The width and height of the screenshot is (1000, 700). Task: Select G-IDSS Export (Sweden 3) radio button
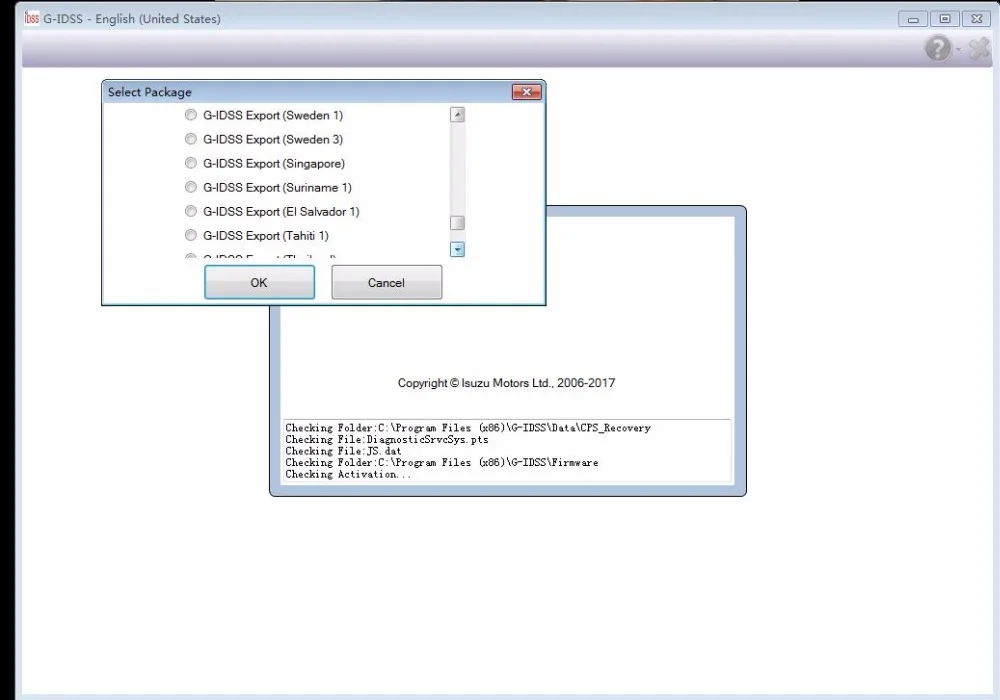191,139
